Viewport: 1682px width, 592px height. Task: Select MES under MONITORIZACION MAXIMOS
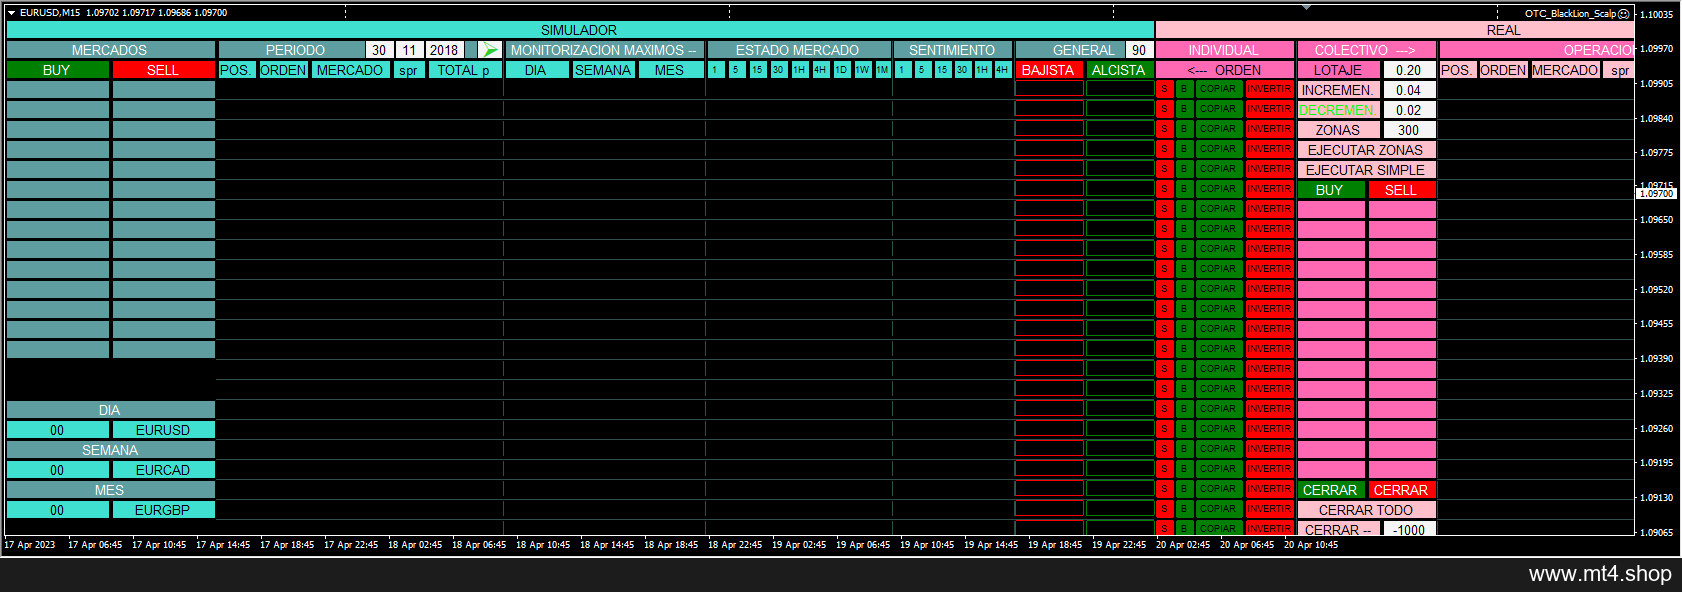click(x=670, y=70)
